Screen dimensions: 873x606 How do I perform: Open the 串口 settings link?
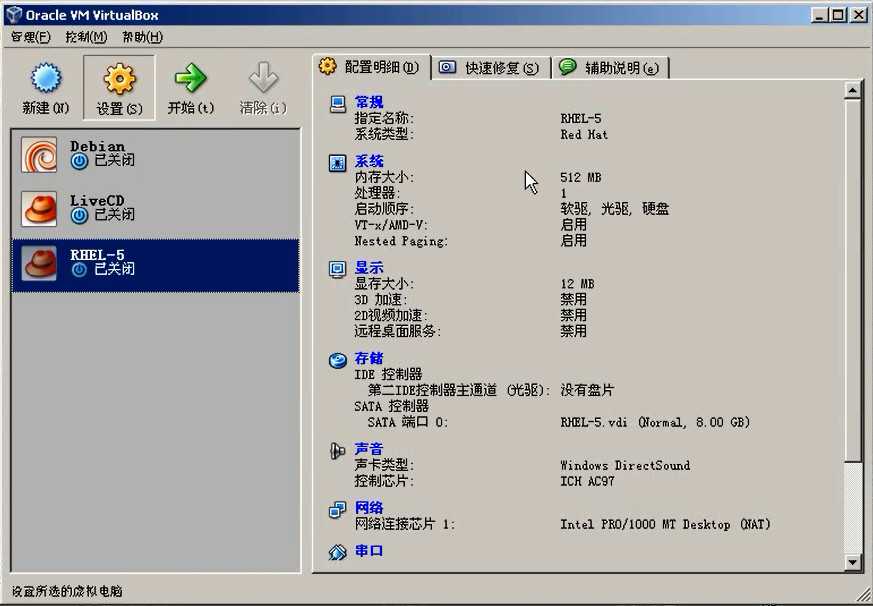(x=369, y=551)
